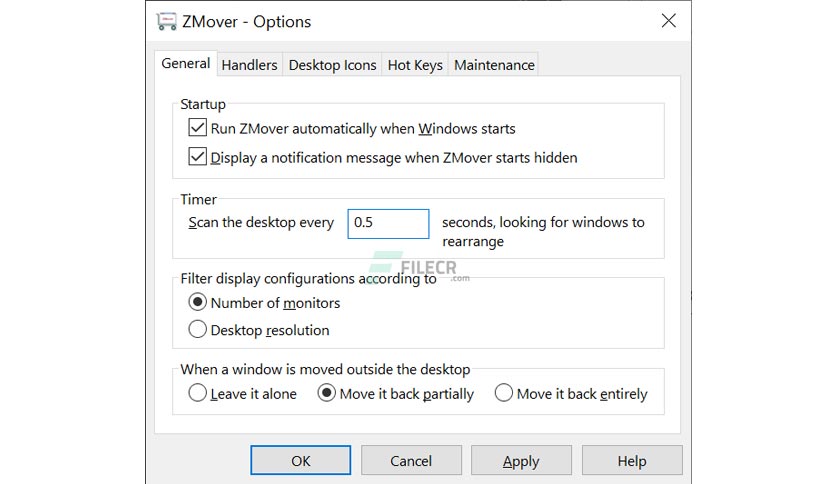This screenshot has width=836, height=484.
Task: Click 'Filter display configurations according to' label
Action: [308, 279]
